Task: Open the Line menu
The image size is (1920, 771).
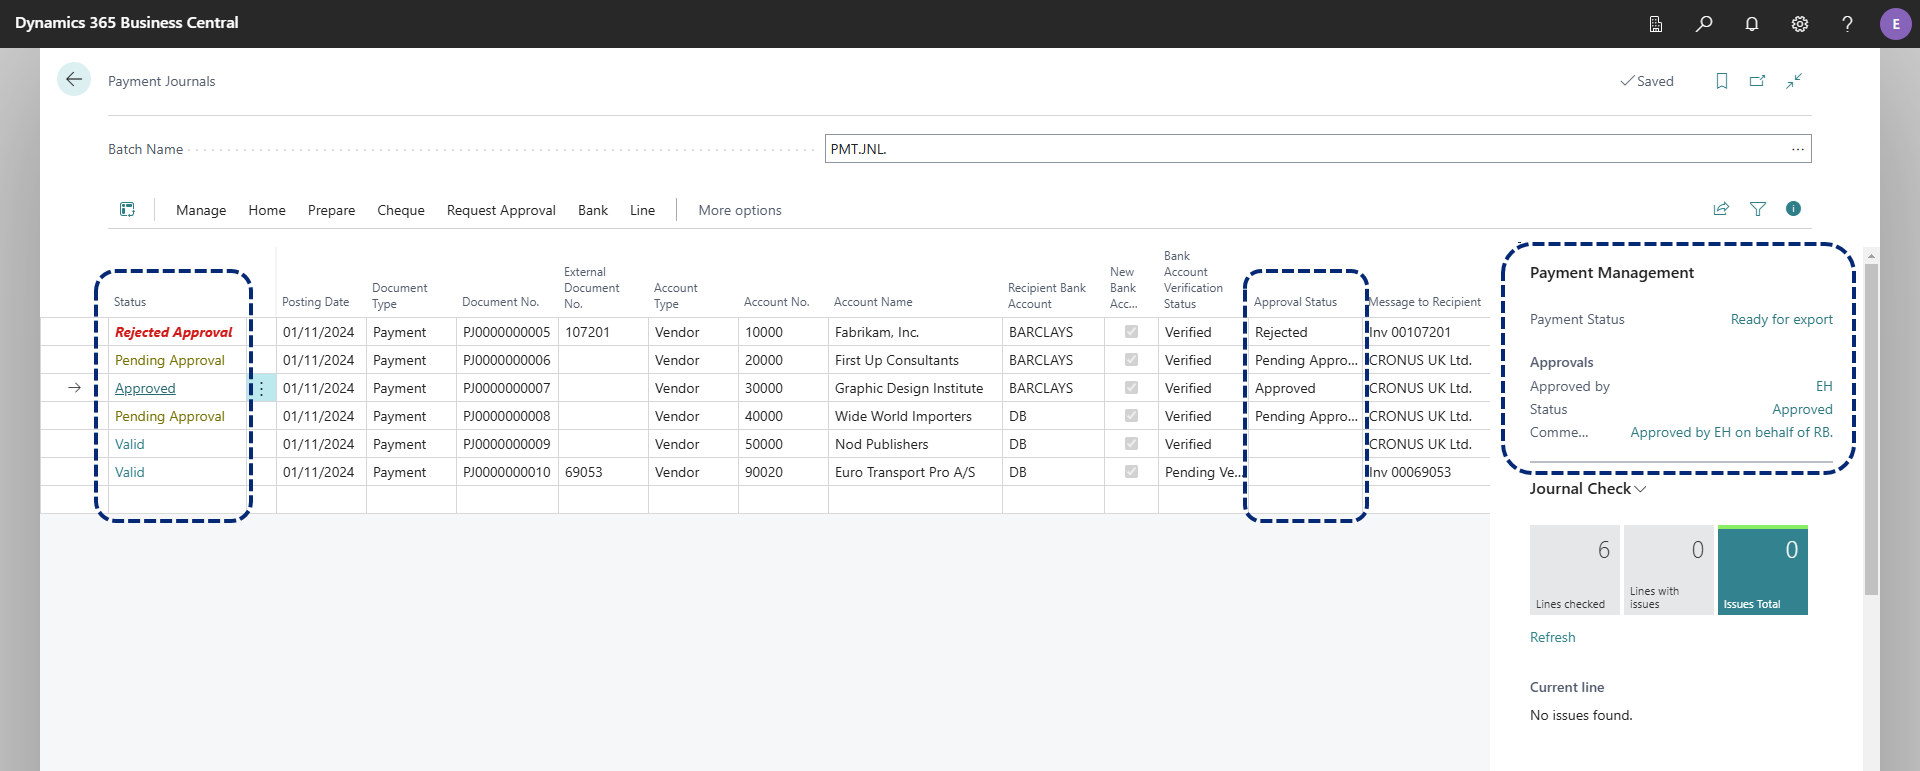Action: [642, 210]
